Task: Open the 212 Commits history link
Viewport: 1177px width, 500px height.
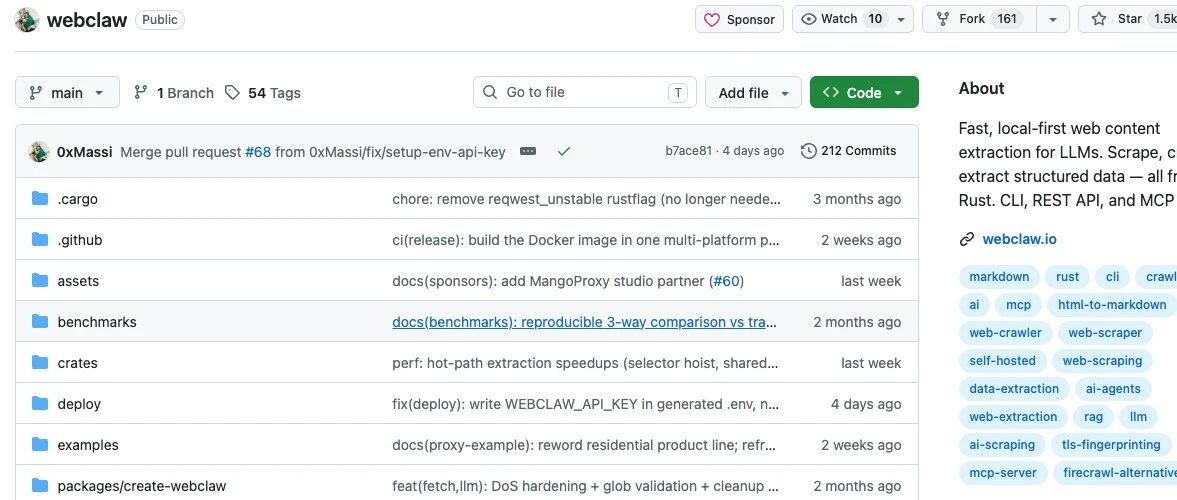Action: 849,151
